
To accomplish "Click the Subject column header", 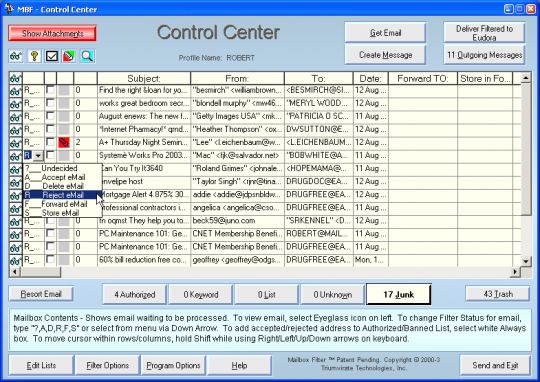I will pyautogui.click(x=144, y=79).
